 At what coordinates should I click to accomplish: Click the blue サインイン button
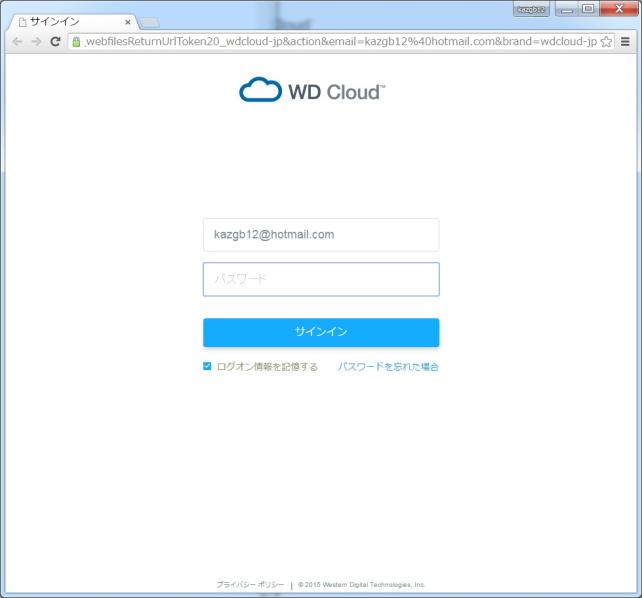click(321, 332)
